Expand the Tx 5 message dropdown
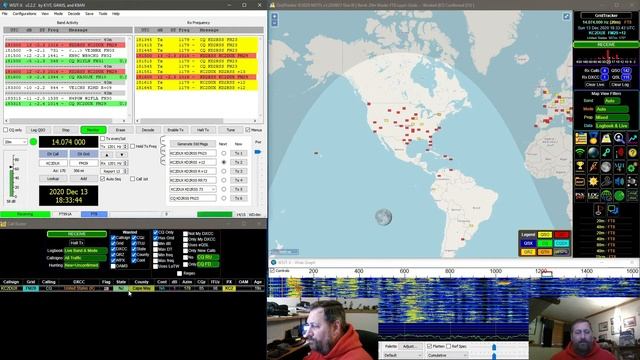This screenshot has height=360, width=640. coord(213,189)
